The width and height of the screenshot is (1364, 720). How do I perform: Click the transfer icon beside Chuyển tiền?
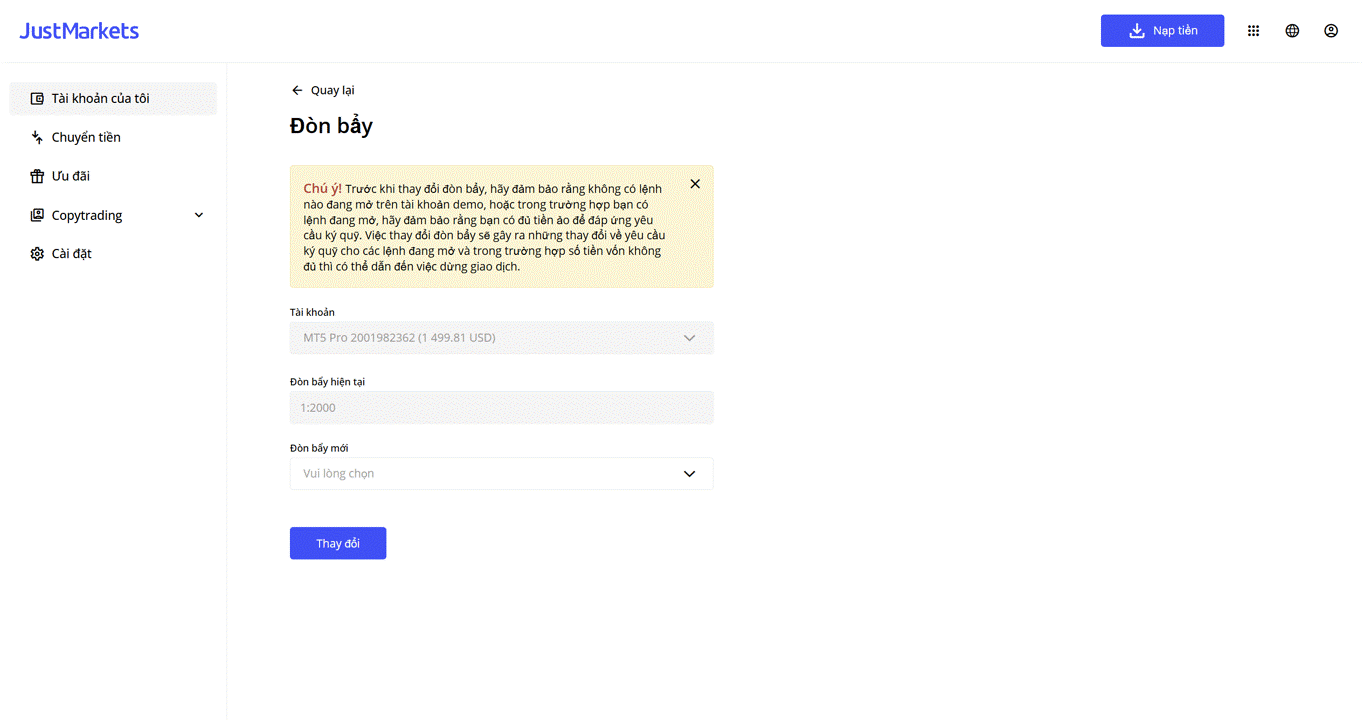pos(37,137)
